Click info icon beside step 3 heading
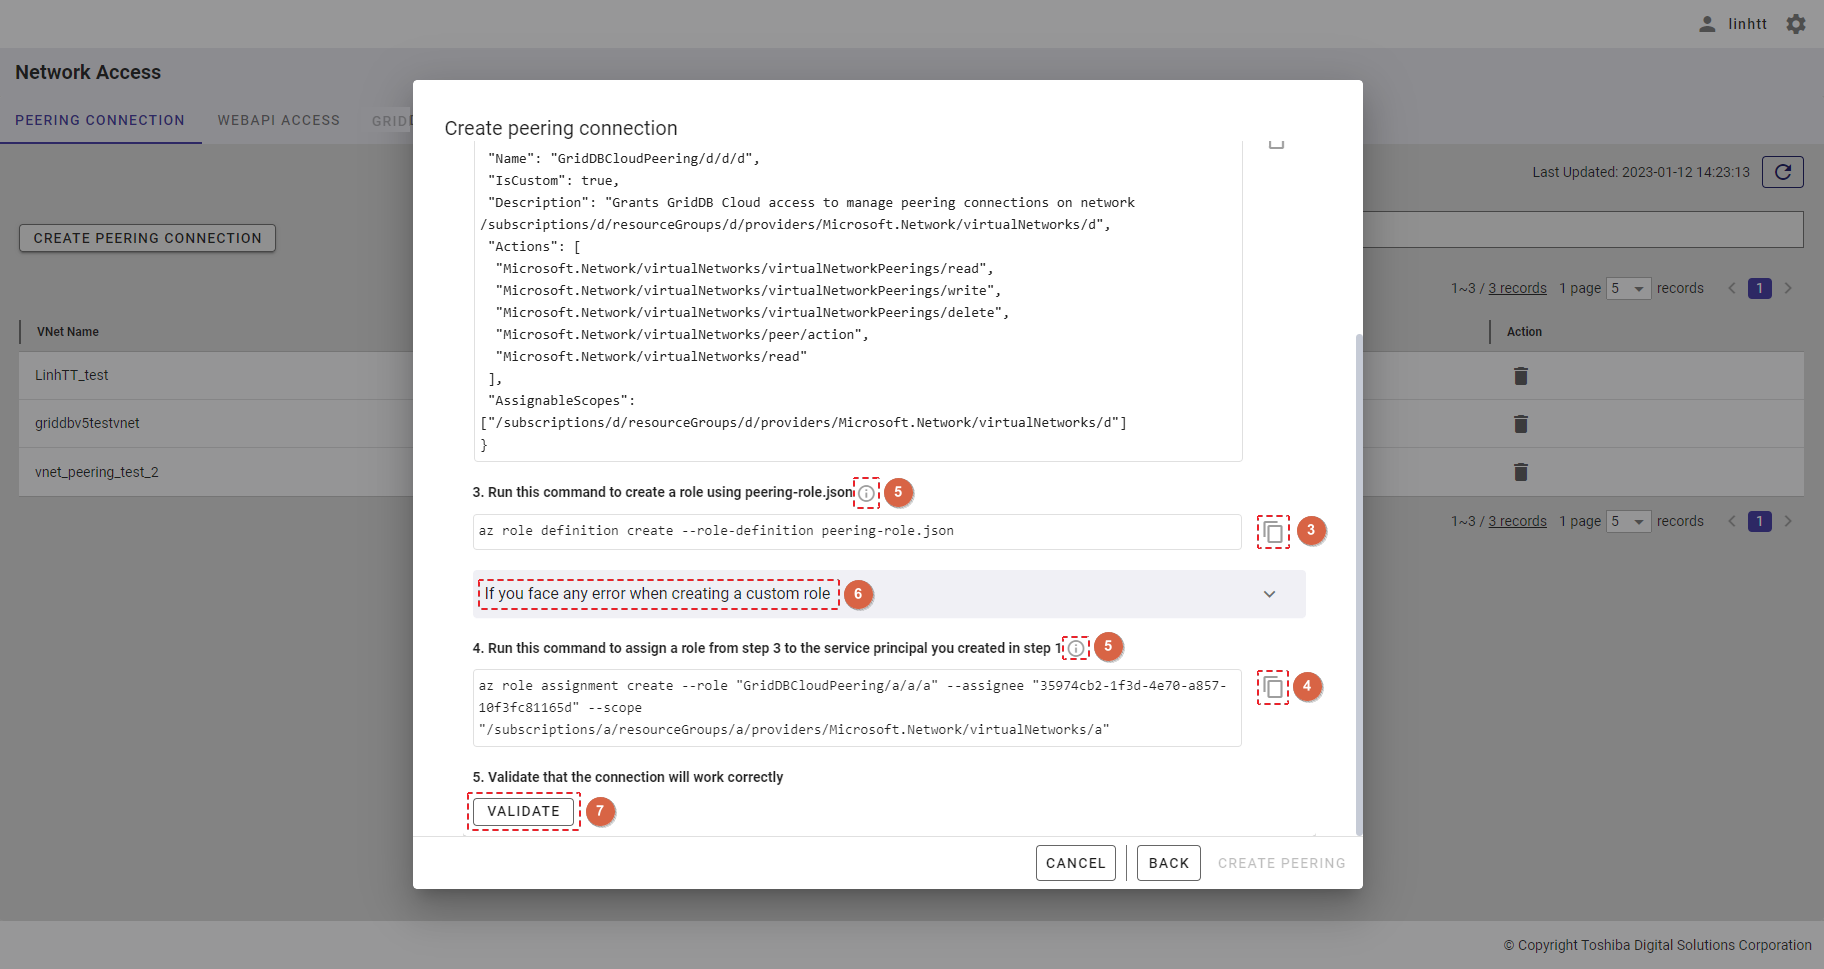The height and width of the screenshot is (969, 1824). [x=866, y=493]
